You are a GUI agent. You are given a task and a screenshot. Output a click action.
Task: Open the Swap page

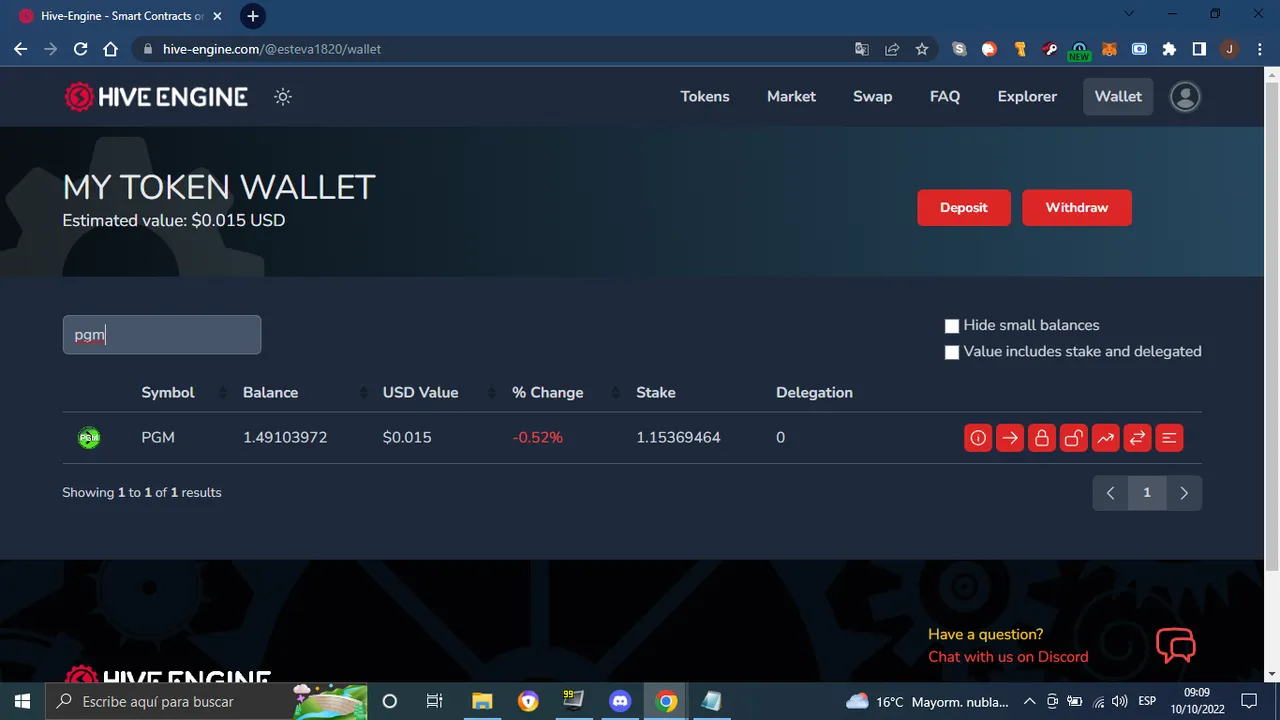872,97
